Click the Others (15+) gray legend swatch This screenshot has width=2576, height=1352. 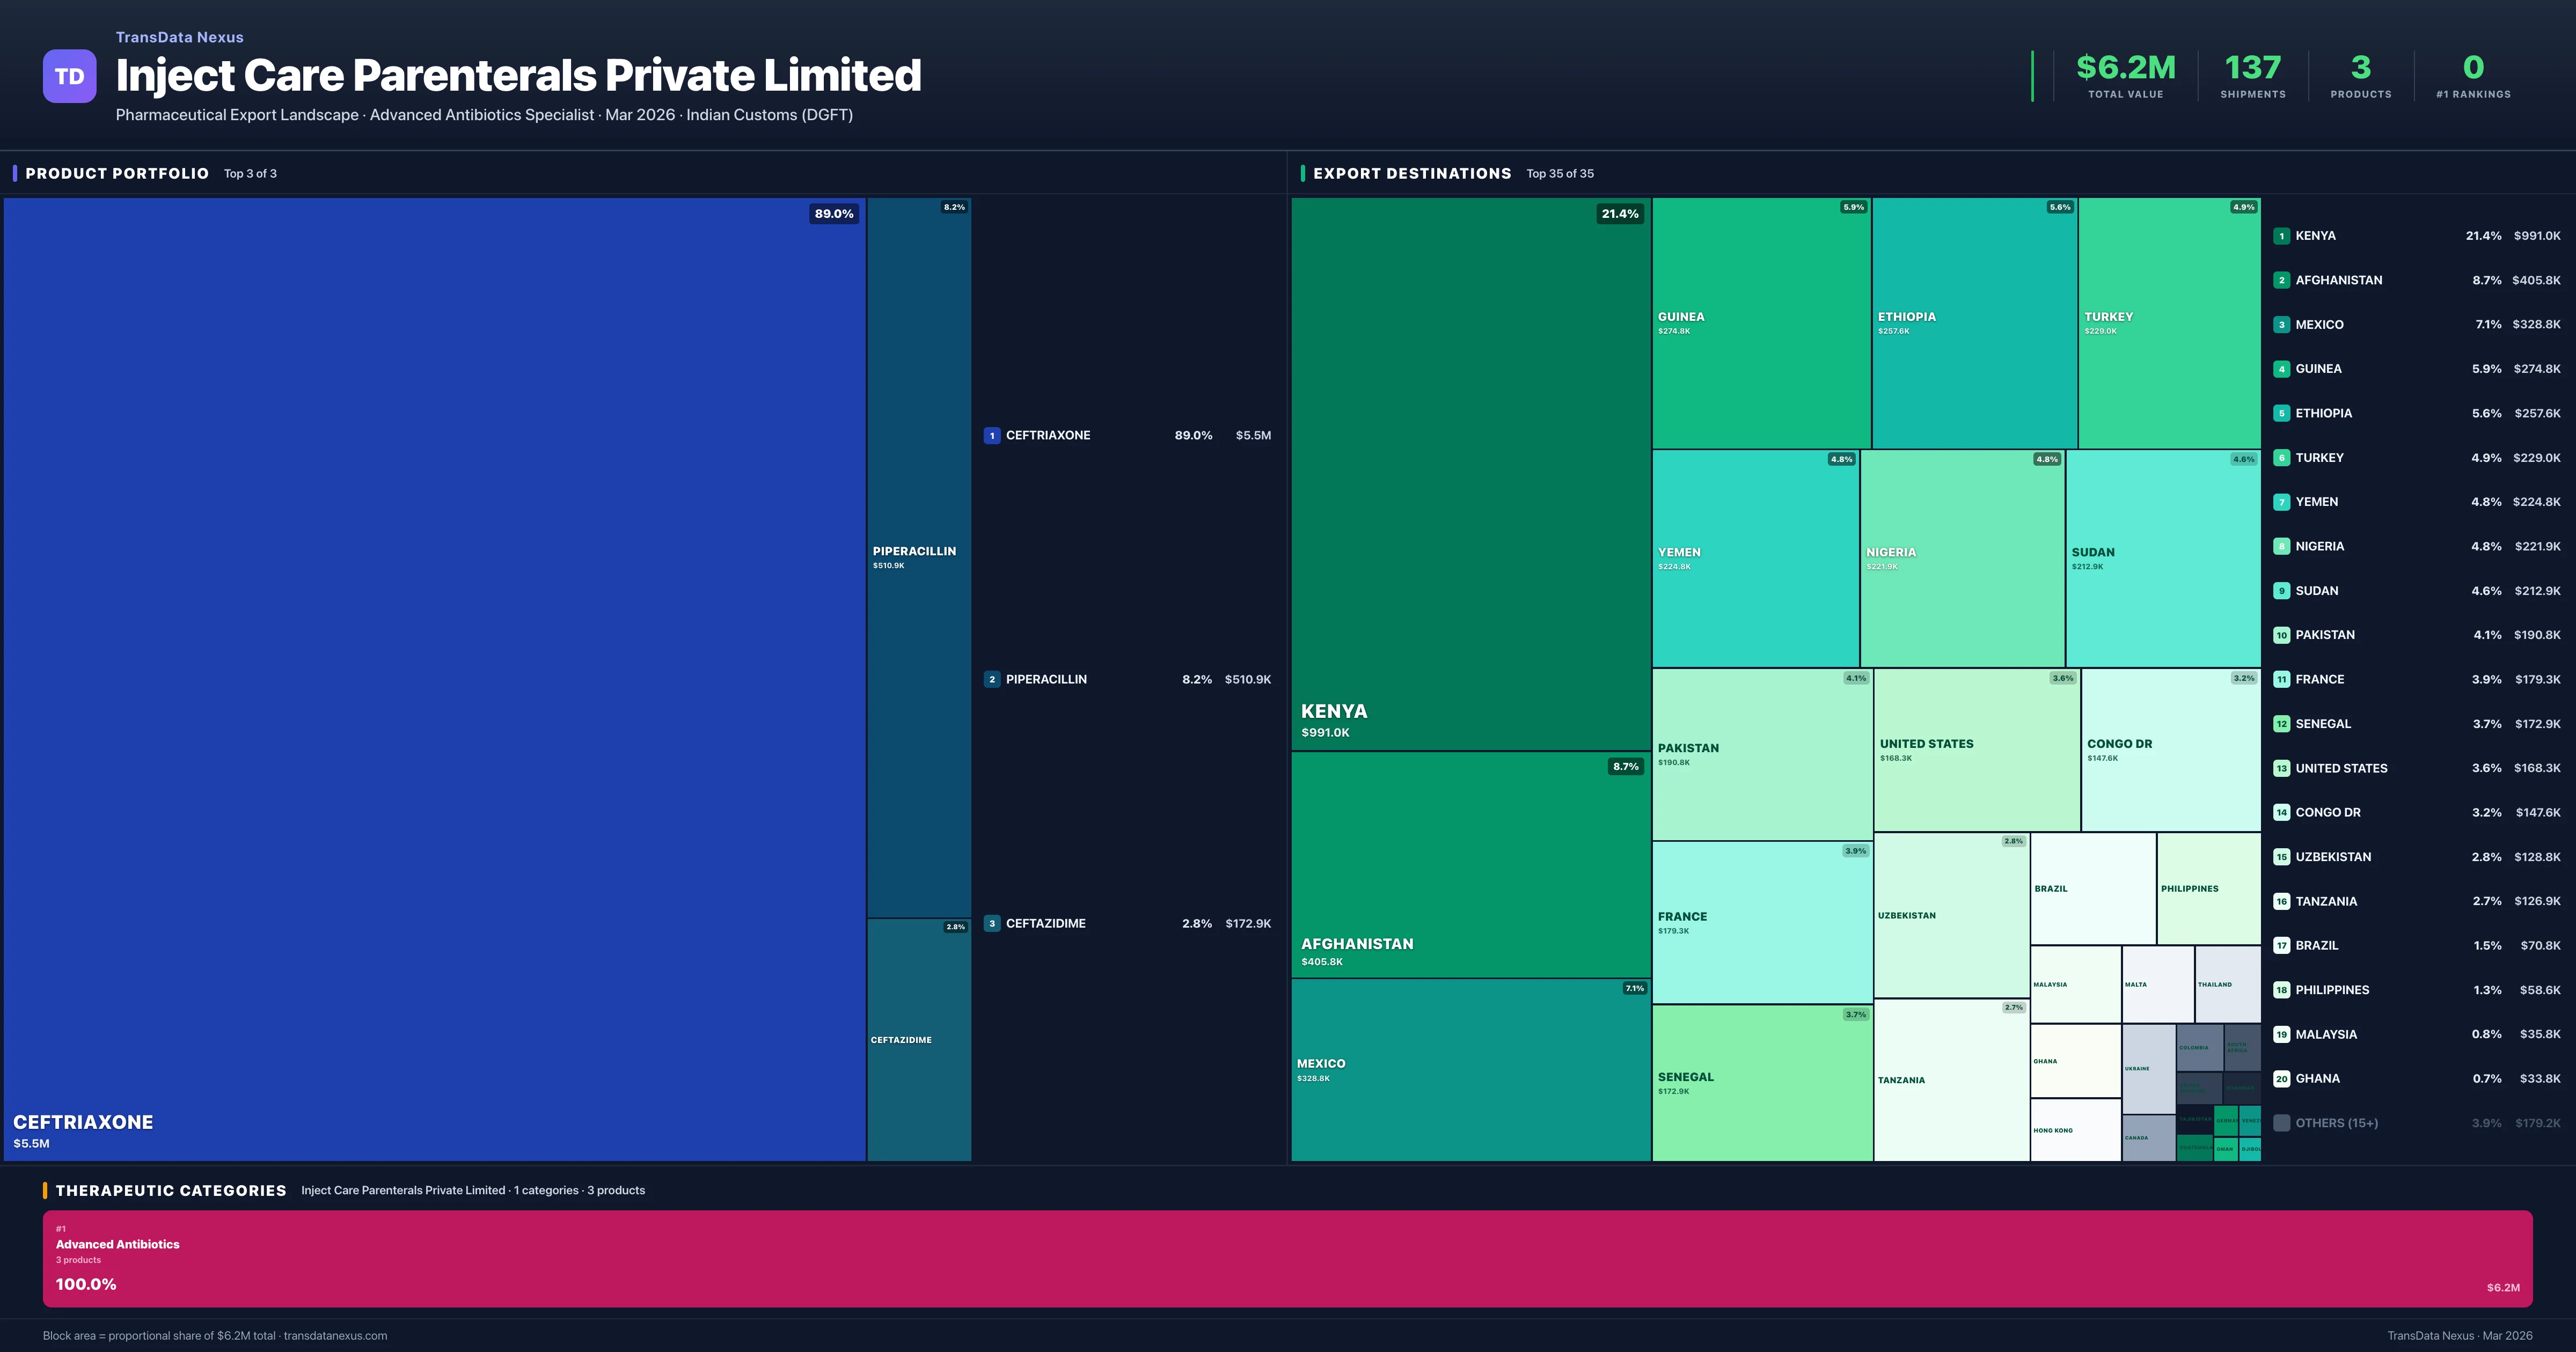2281,1123
